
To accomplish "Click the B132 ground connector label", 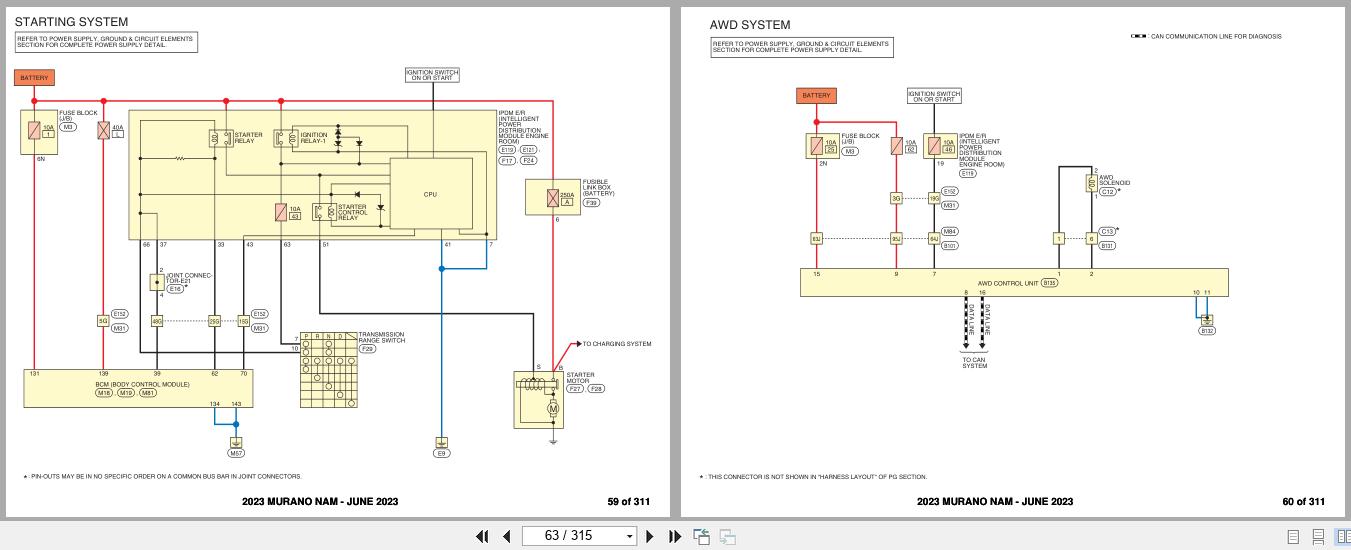I will pyautogui.click(x=1207, y=331).
